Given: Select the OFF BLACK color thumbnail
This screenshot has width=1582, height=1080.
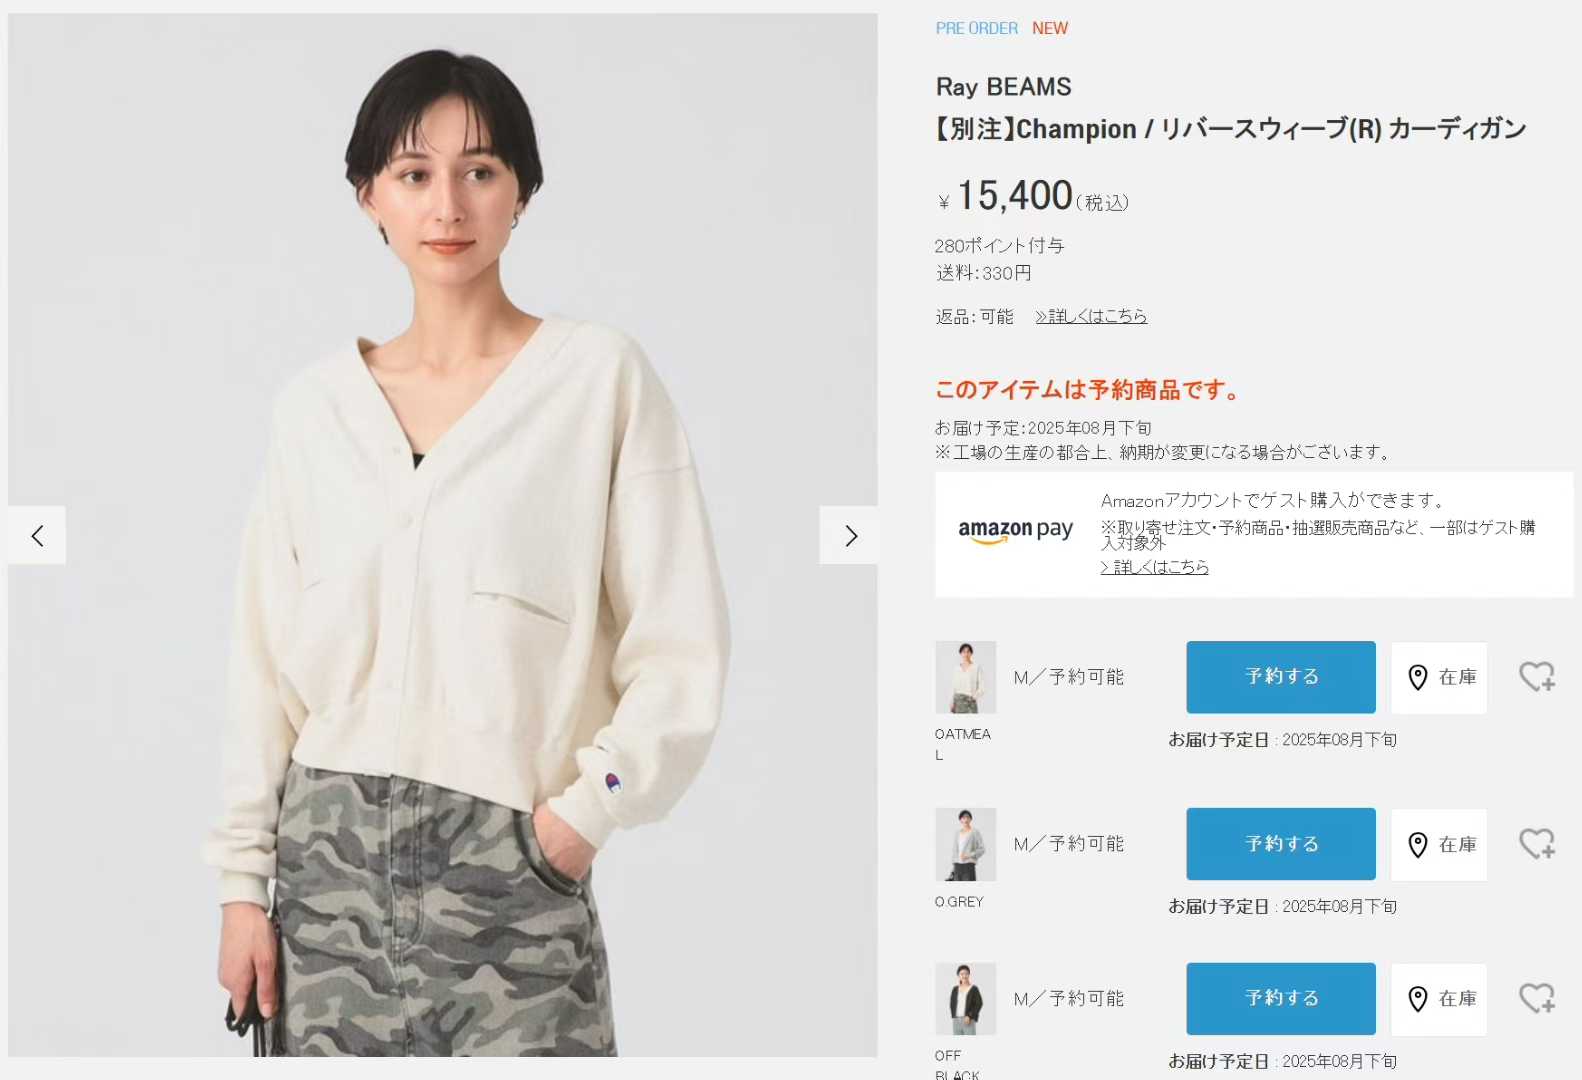Looking at the screenshot, I should click(x=966, y=998).
